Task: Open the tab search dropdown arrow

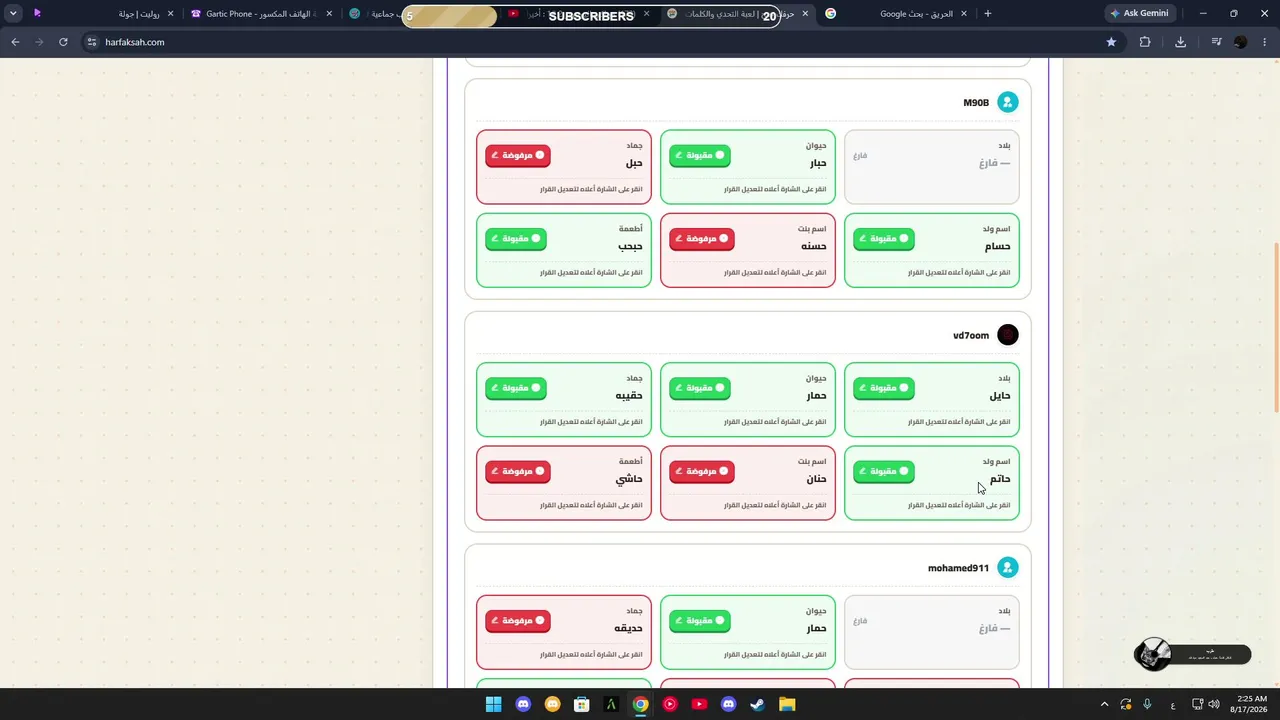Action: [x=13, y=13]
